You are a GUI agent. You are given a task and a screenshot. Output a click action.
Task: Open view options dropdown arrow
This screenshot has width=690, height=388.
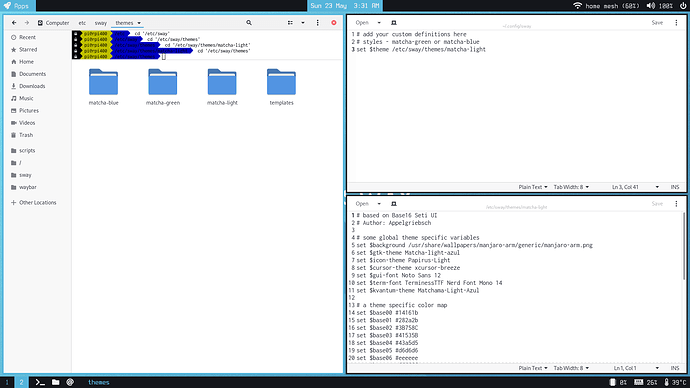point(303,23)
